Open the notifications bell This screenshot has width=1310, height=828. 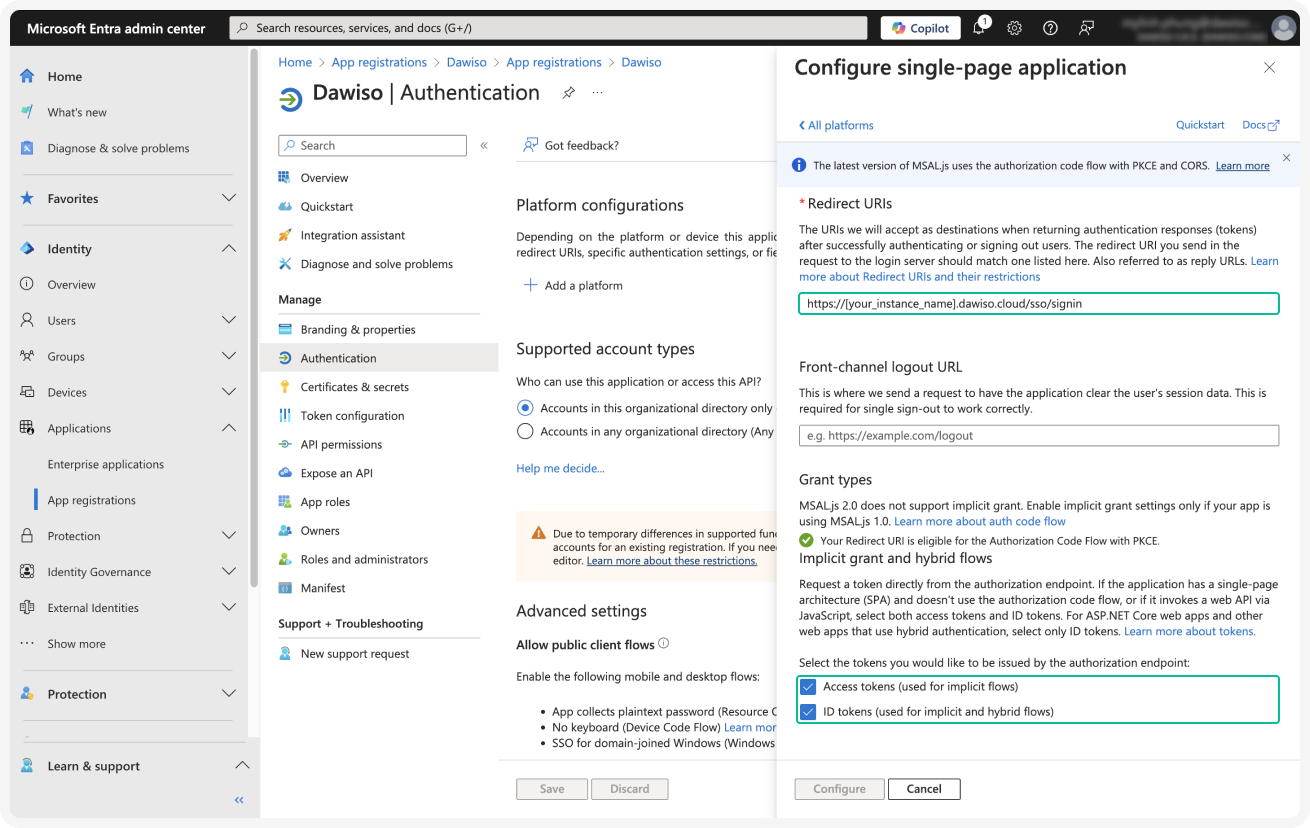click(x=980, y=28)
